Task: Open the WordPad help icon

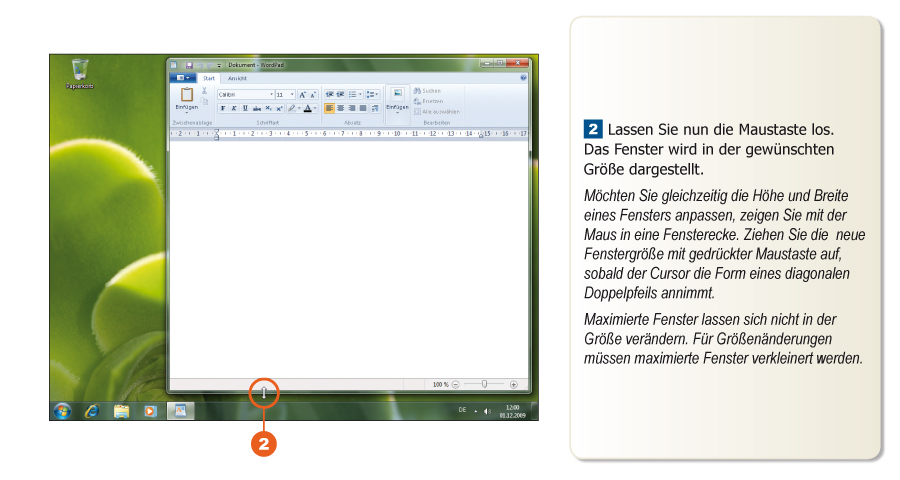Action: pos(523,77)
